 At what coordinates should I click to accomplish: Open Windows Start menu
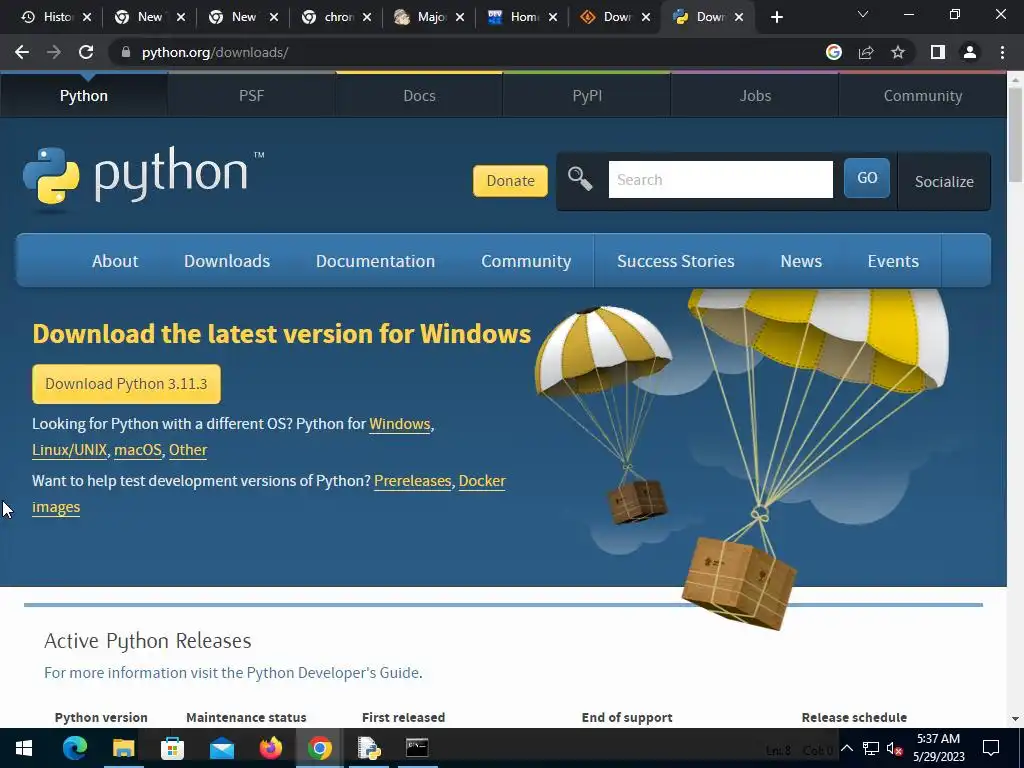[x=24, y=748]
